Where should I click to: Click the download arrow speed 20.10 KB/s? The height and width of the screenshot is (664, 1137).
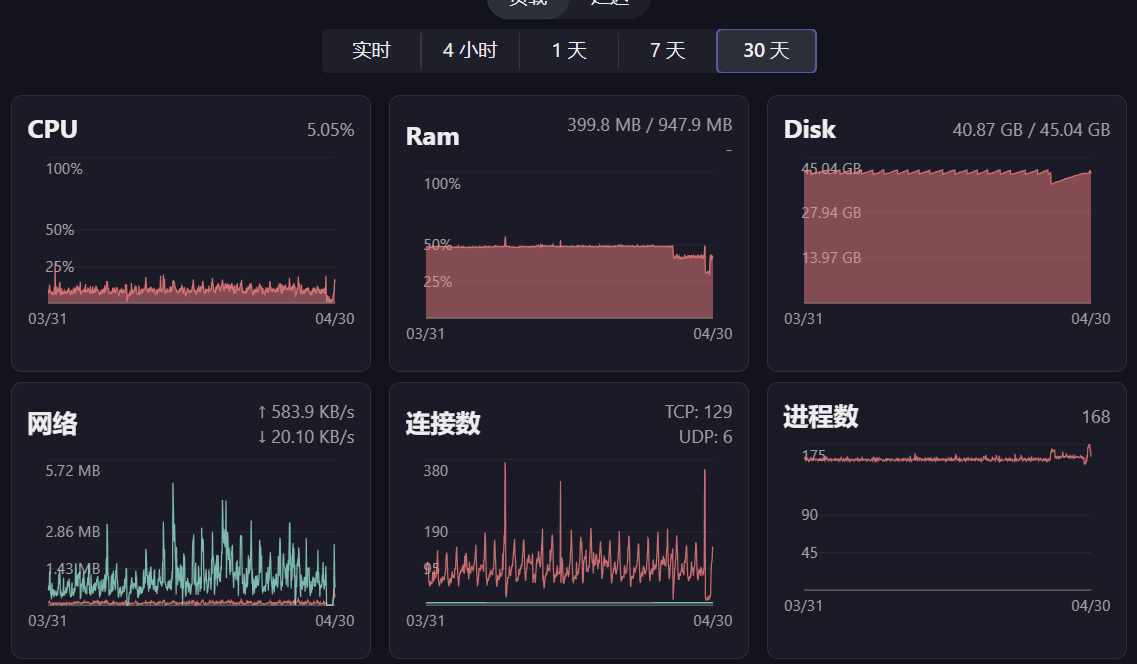[x=306, y=437]
